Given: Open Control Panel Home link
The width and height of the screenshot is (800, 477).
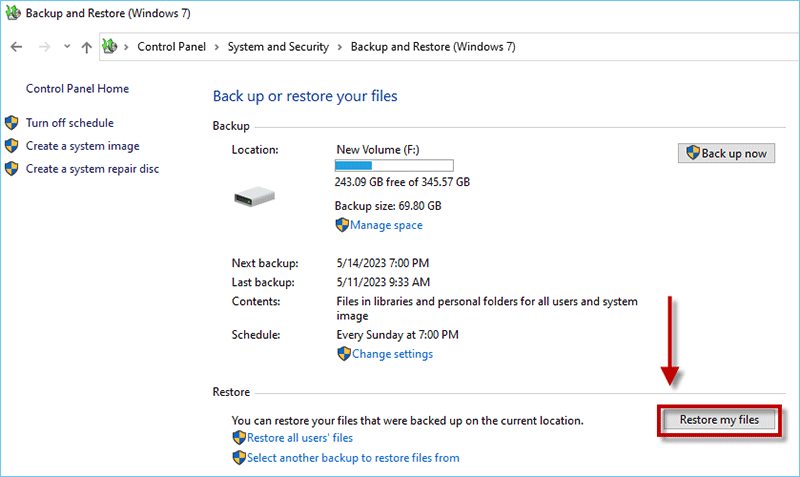Looking at the screenshot, I should coord(77,88).
